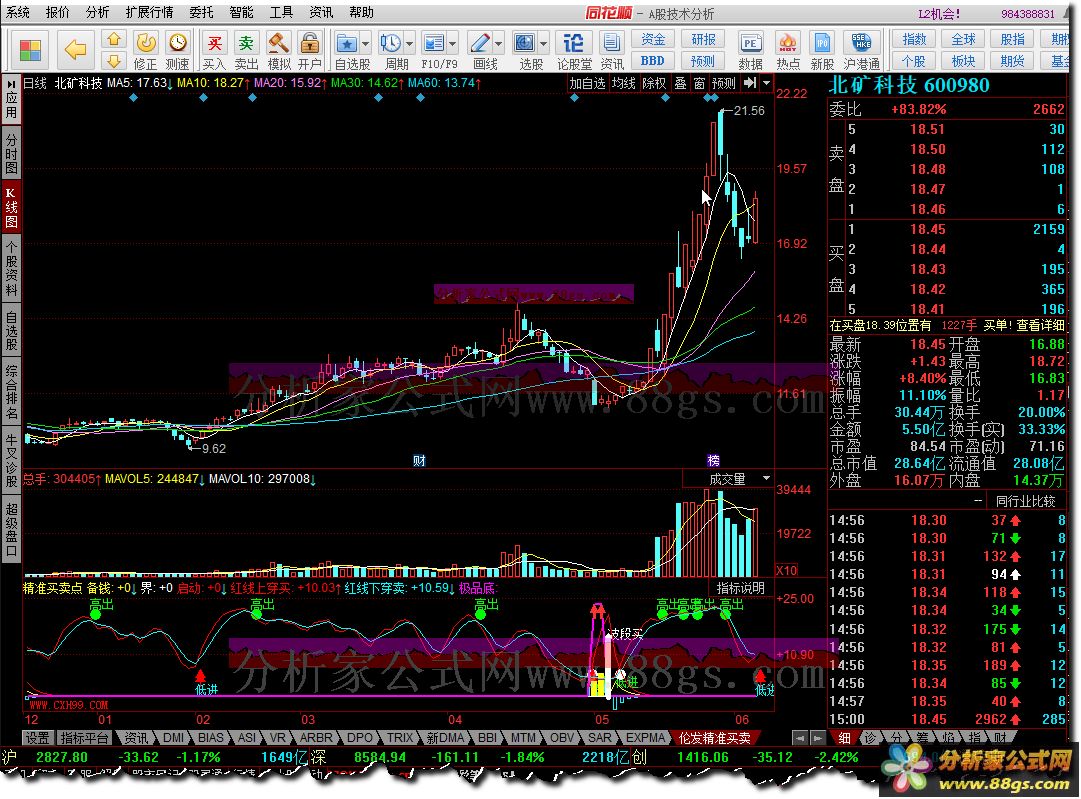Switch to K线图 view in sidebar

pos(11,207)
